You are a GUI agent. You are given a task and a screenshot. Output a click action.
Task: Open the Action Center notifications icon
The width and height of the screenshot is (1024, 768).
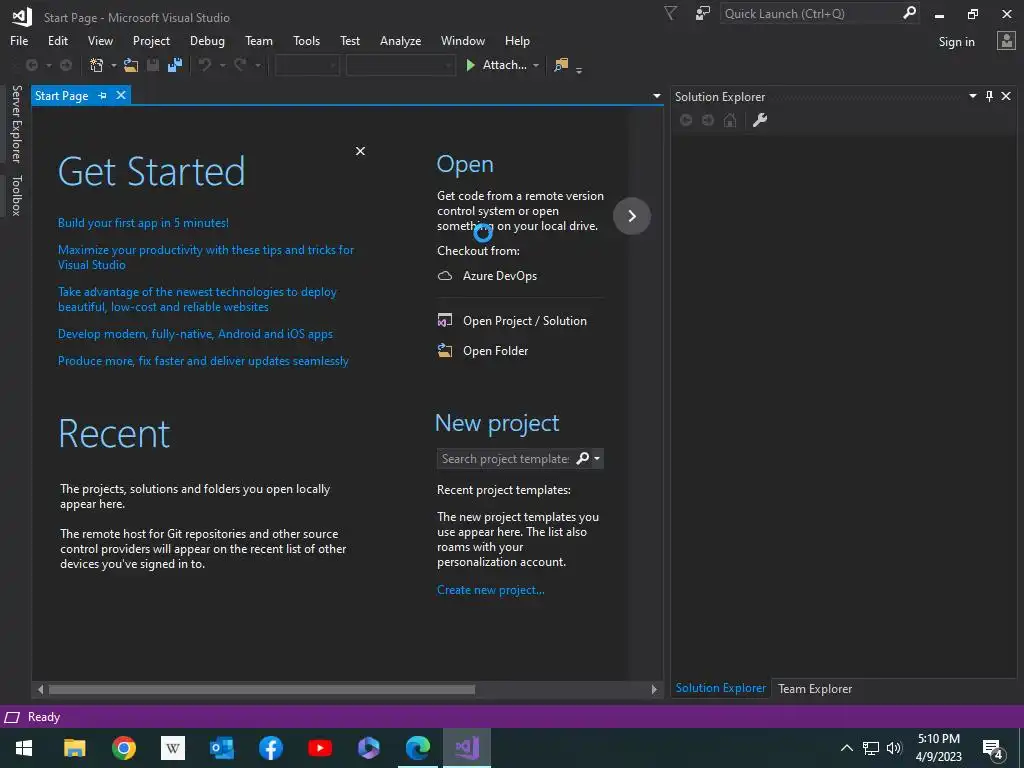[x=993, y=748]
